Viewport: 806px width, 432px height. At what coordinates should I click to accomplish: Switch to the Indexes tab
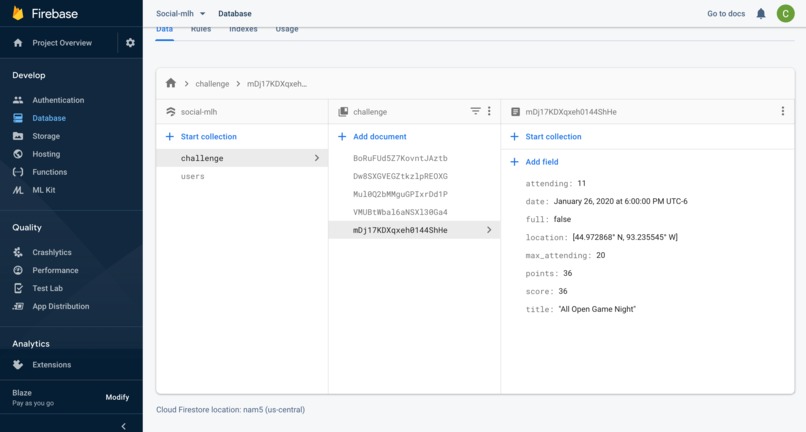point(243,29)
